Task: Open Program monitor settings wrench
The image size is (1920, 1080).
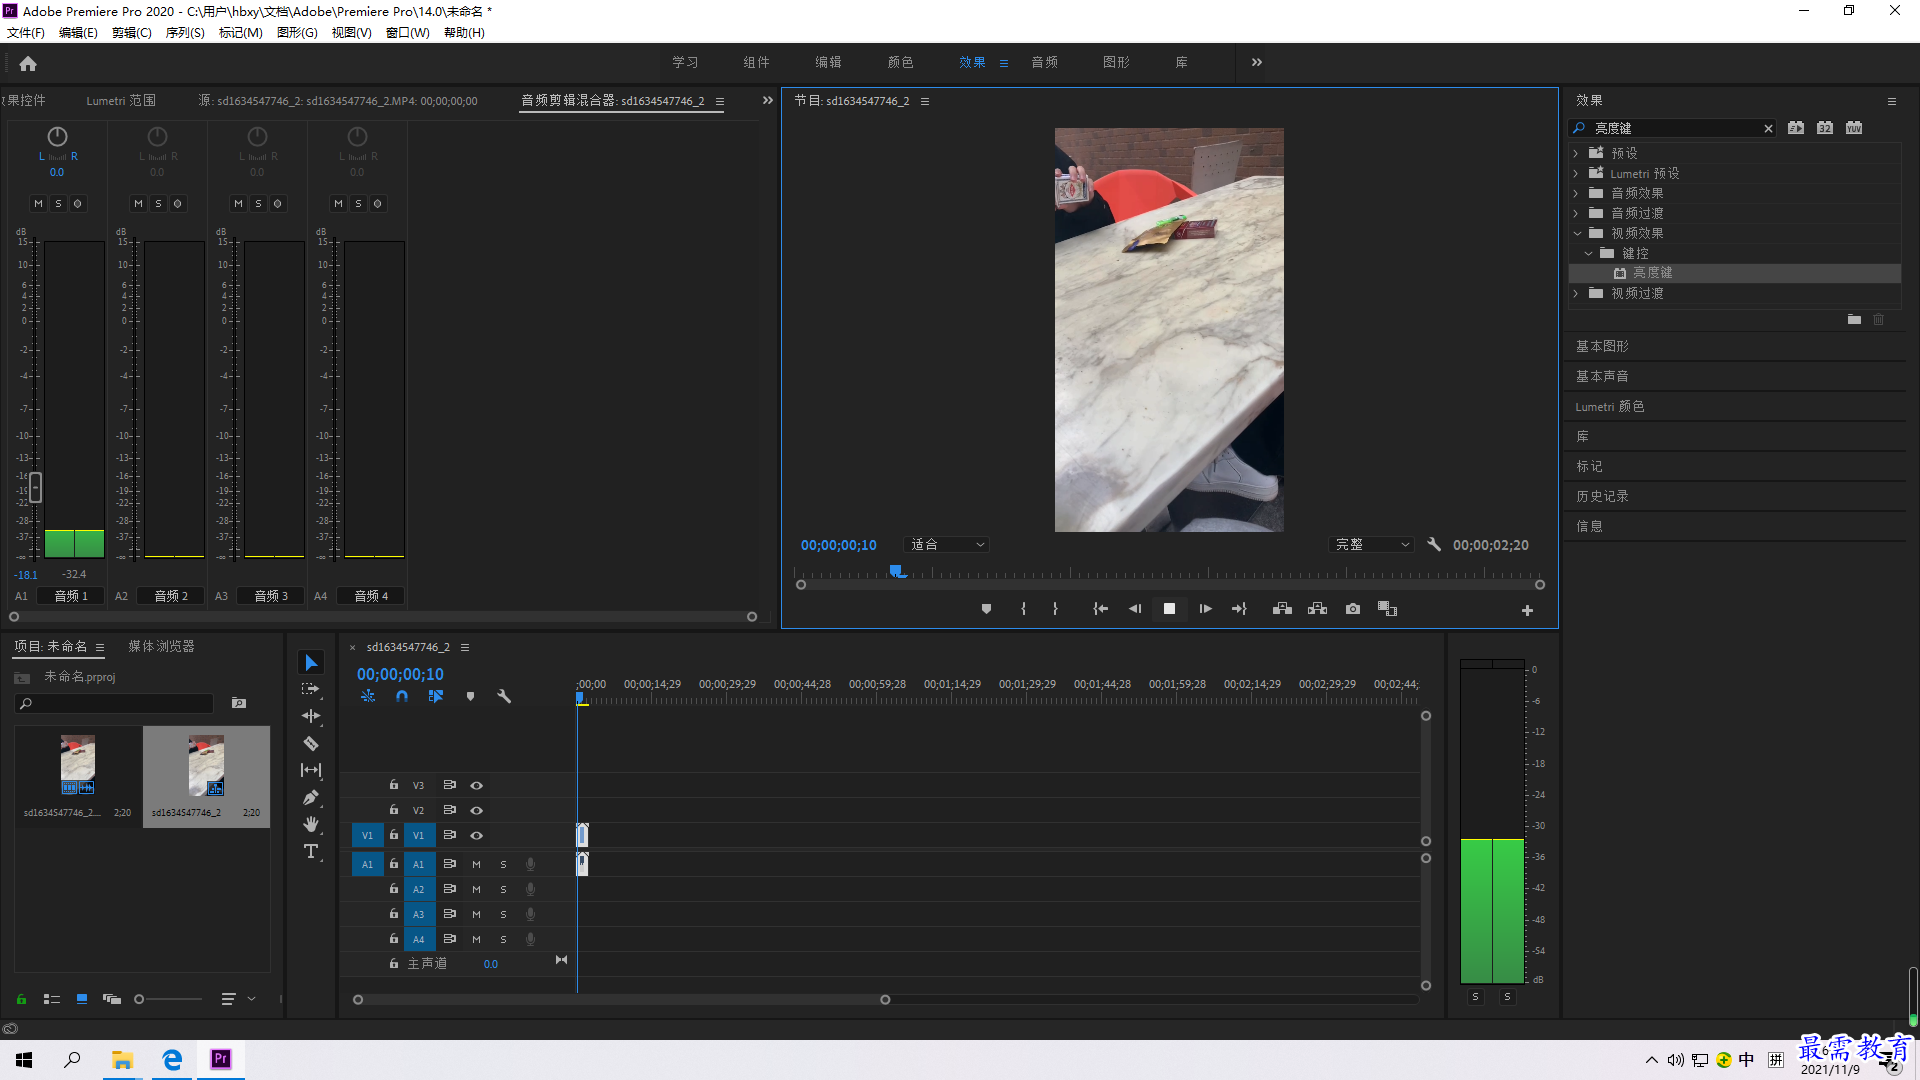Action: [x=1434, y=545]
